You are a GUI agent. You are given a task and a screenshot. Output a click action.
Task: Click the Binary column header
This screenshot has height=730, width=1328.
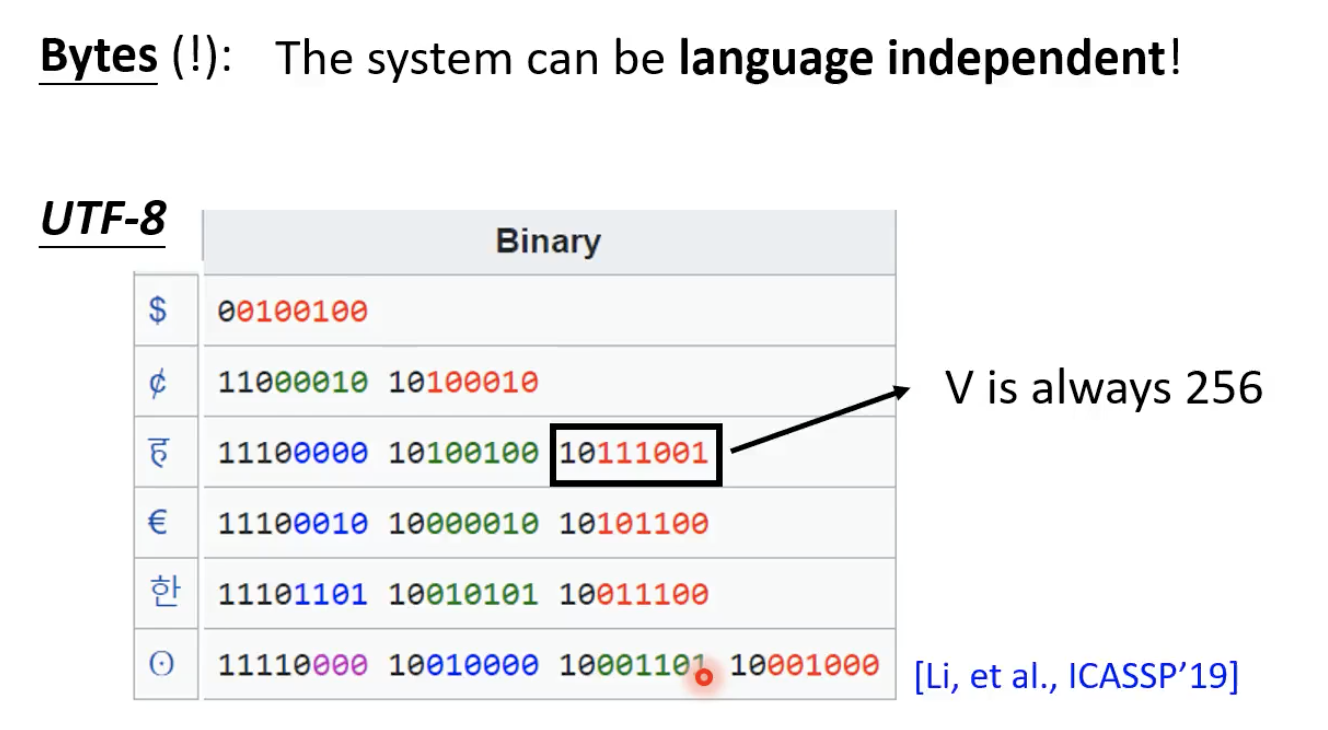pos(548,242)
